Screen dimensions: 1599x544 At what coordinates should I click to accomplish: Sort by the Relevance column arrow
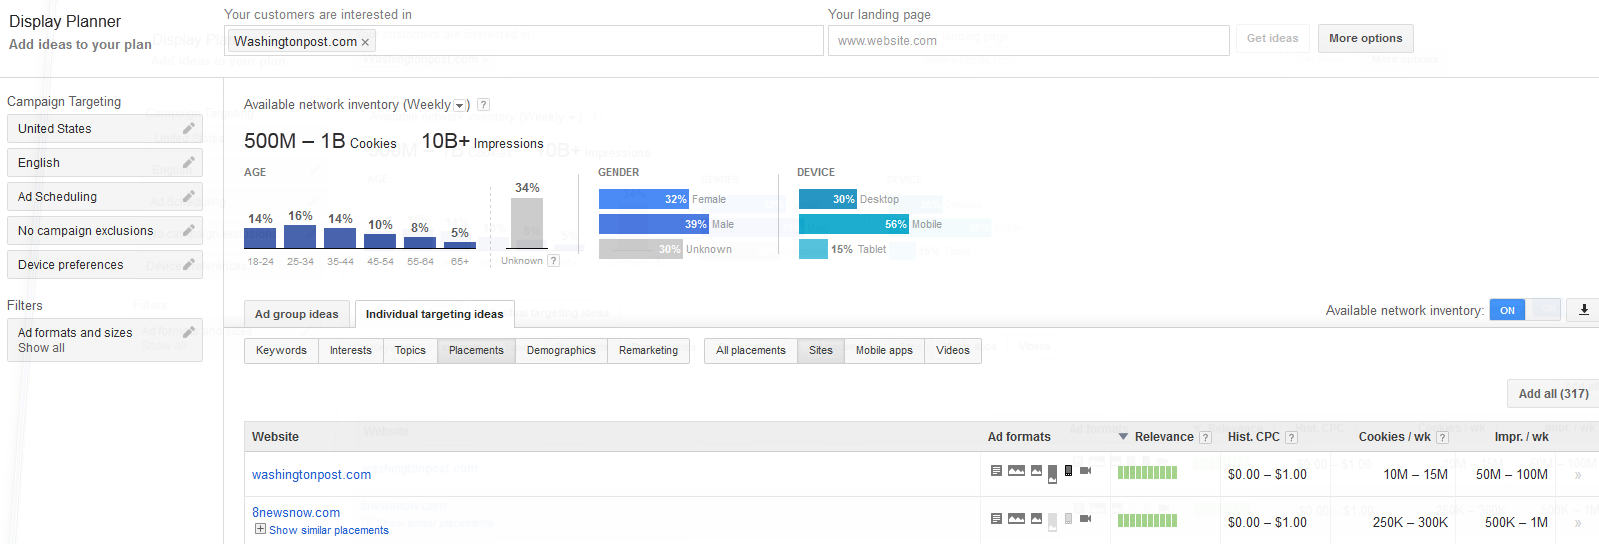[x=1123, y=437]
